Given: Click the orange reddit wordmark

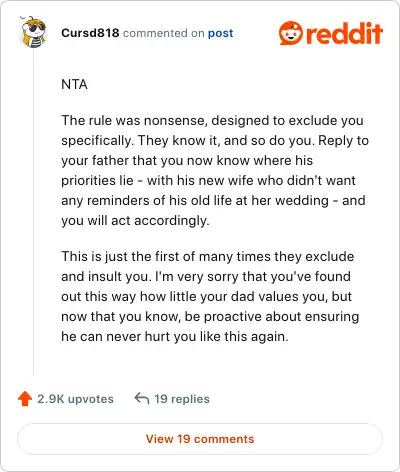Looking at the screenshot, I should pos(344,33).
